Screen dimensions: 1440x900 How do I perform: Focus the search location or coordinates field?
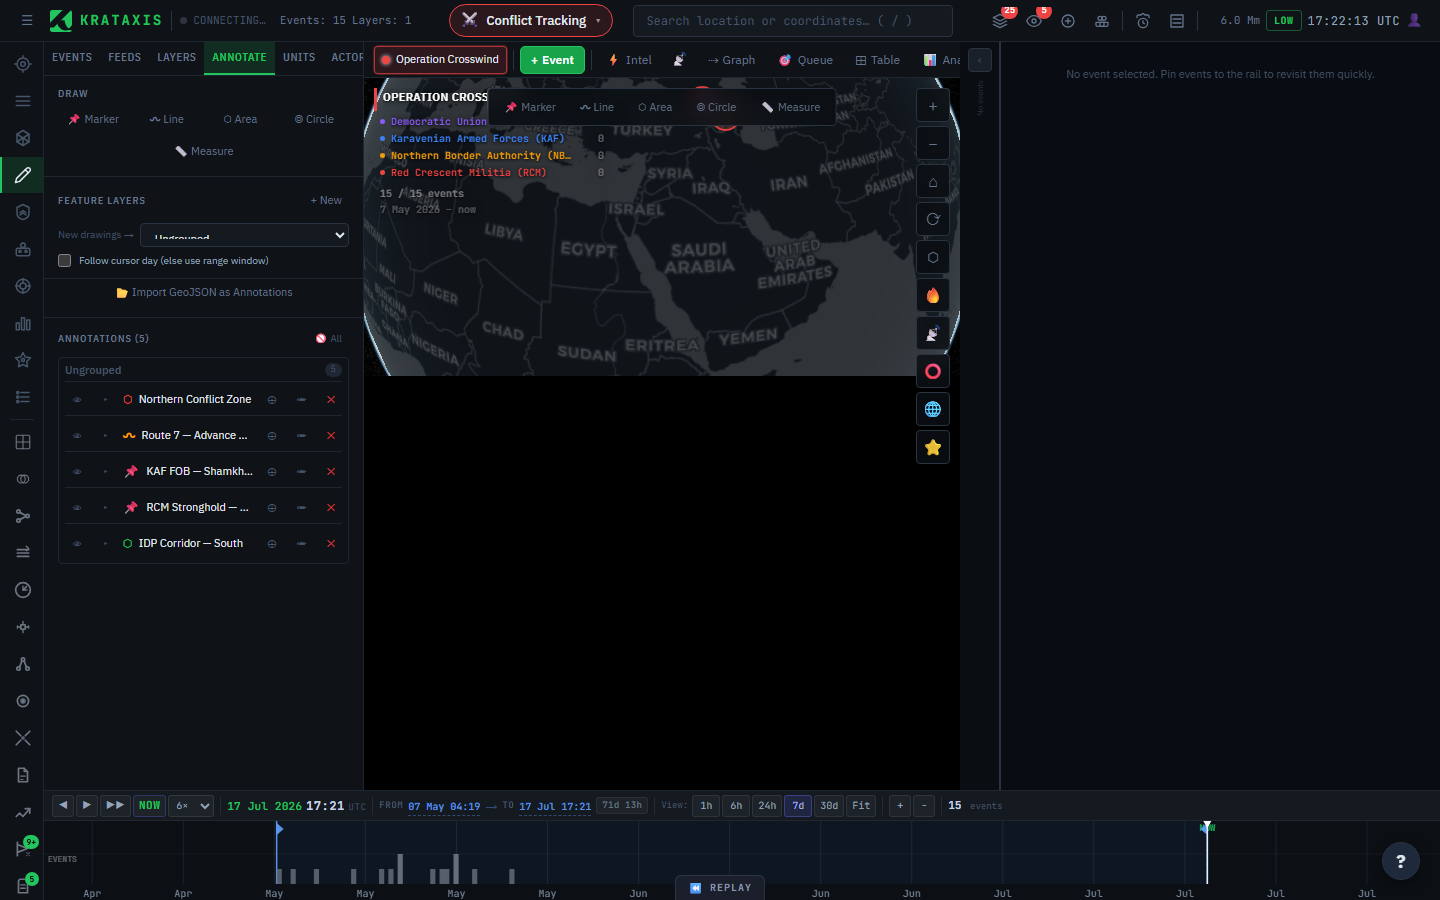point(792,21)
